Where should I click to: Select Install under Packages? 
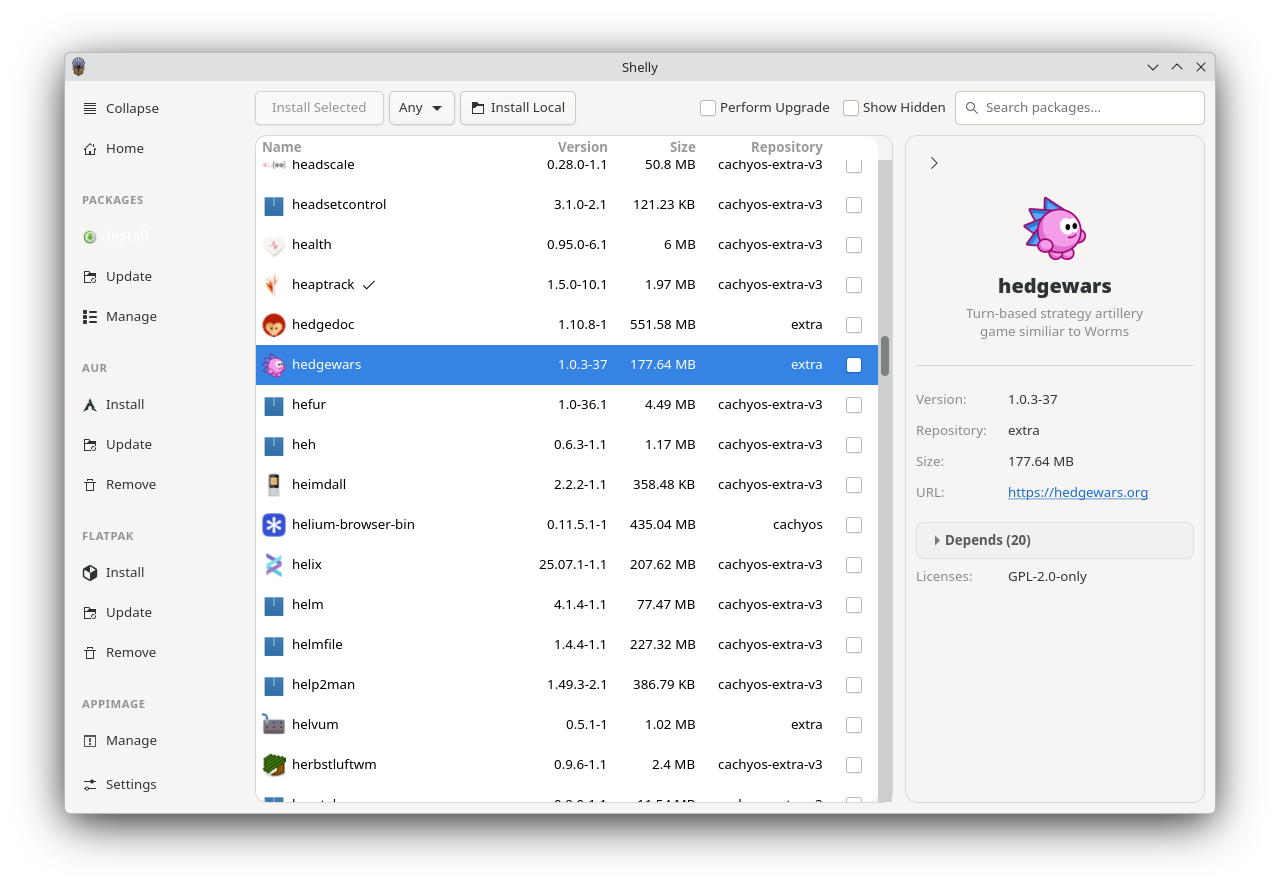click(124, 236)
